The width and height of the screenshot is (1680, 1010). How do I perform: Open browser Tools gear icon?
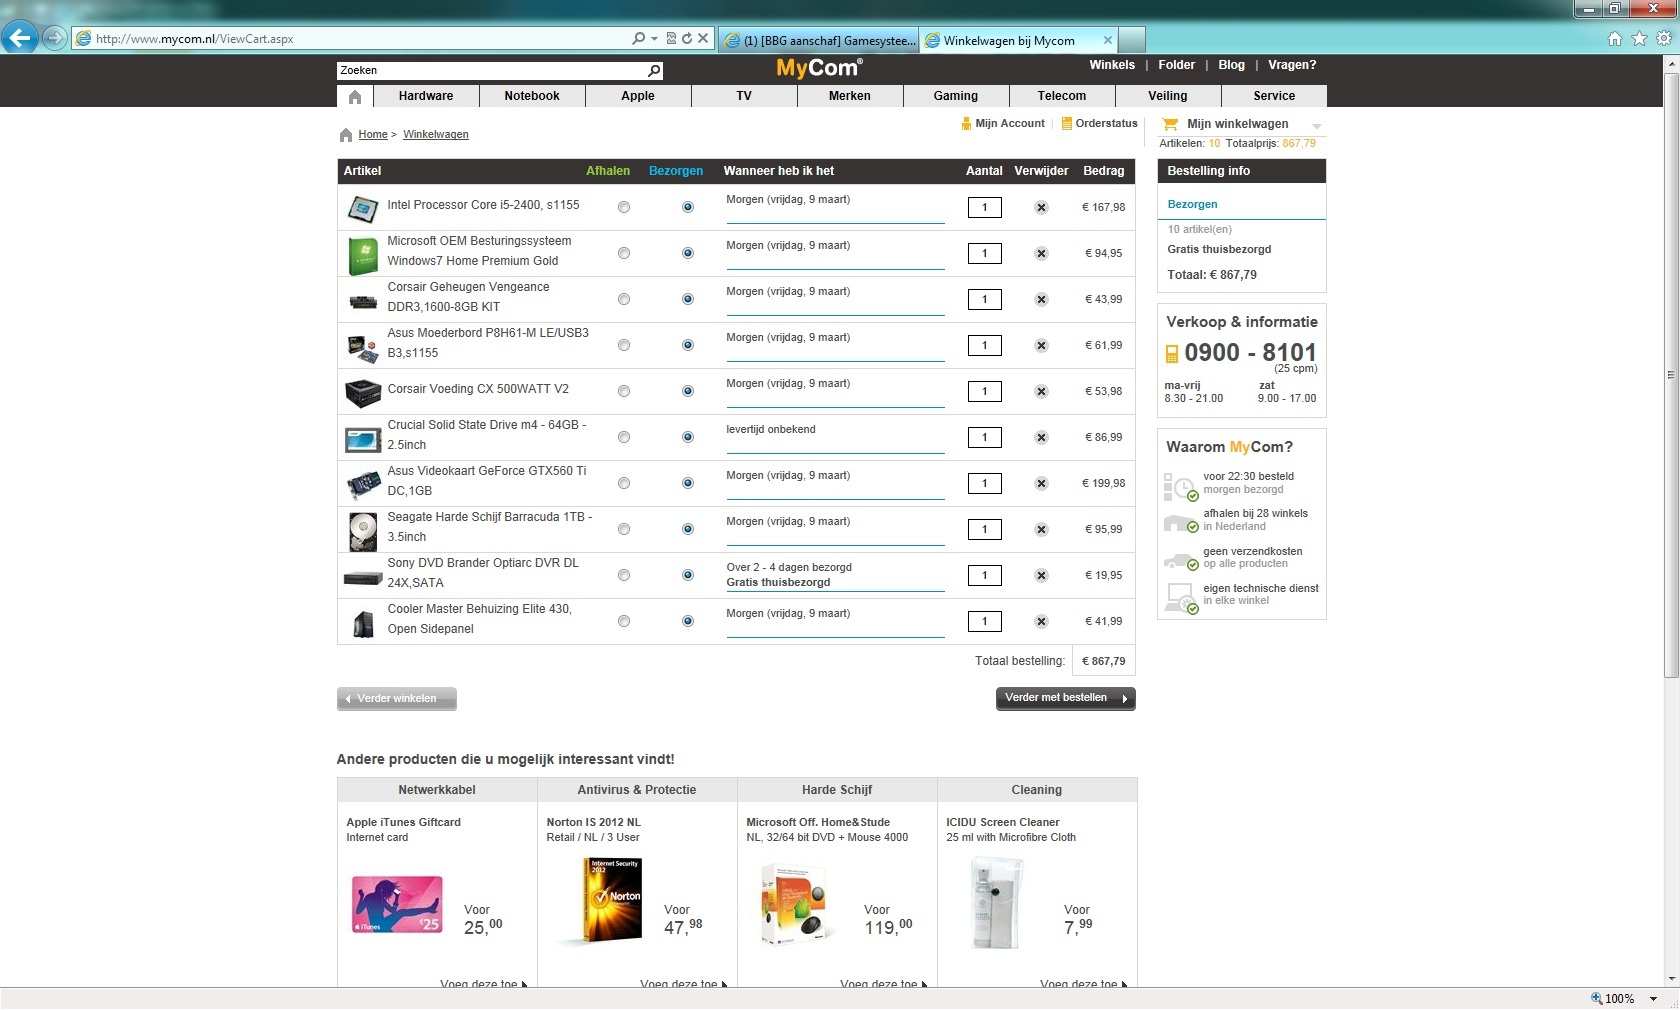tap(1664, 39)
